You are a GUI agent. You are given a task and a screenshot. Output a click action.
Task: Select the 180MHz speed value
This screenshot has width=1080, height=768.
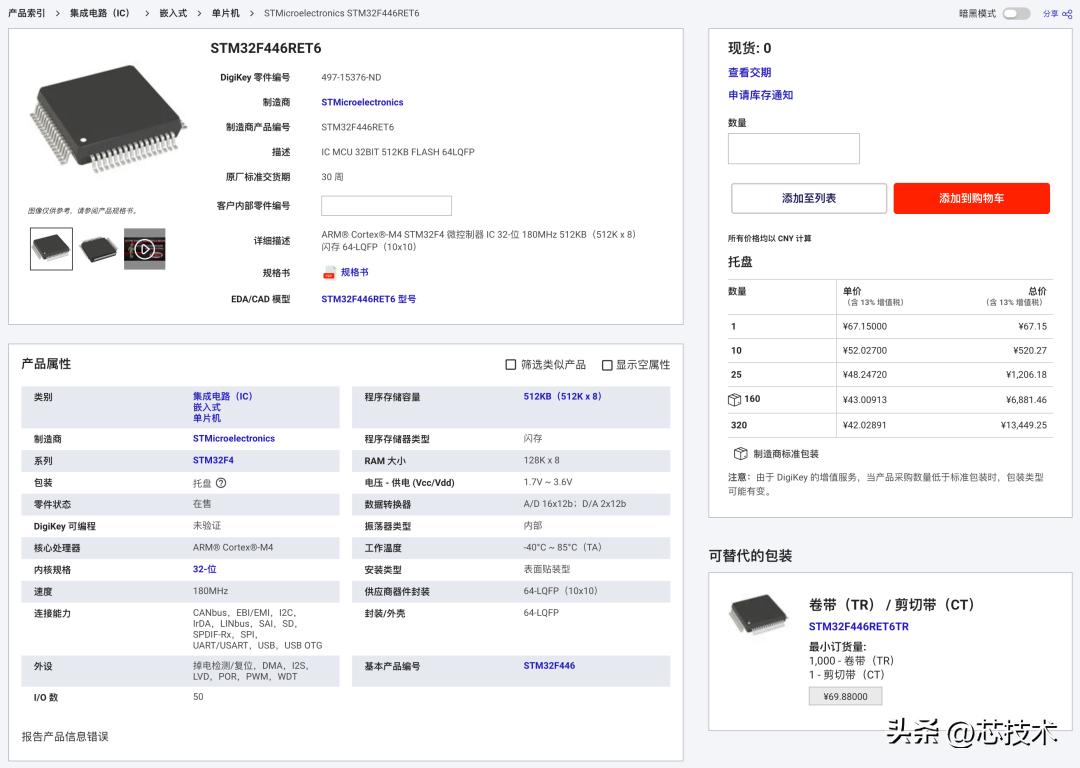[210, 591]
